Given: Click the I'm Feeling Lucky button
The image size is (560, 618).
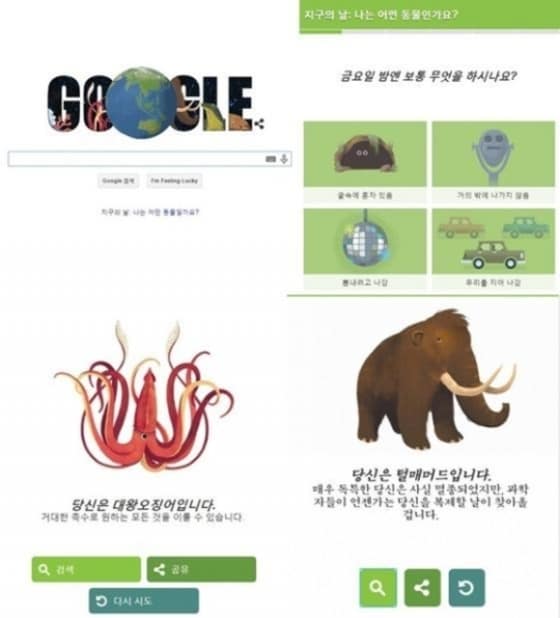Looking at the screenshot, I should 174,181.
